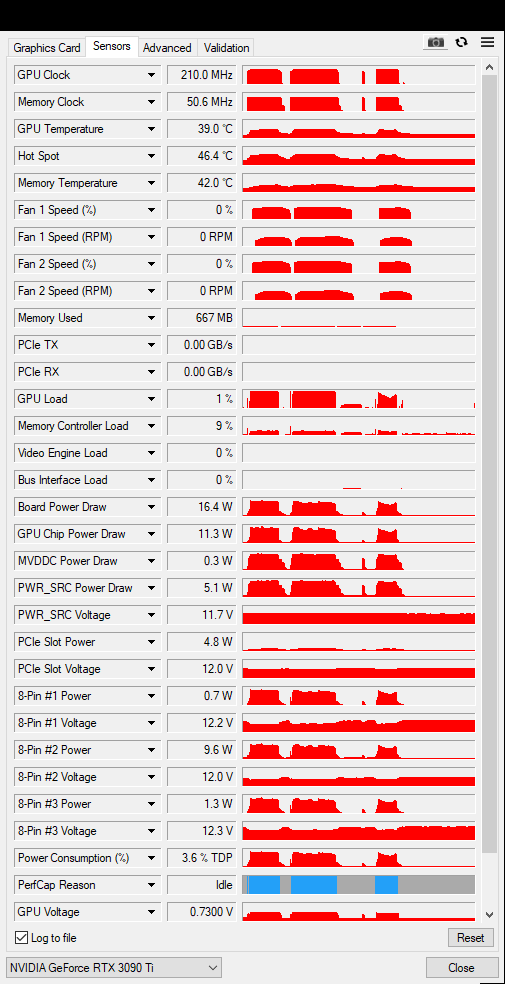Click the 667 MB Memory Used value
This screenshot has width=505, height=984.
pyautogui.click(x=201, y=318)
